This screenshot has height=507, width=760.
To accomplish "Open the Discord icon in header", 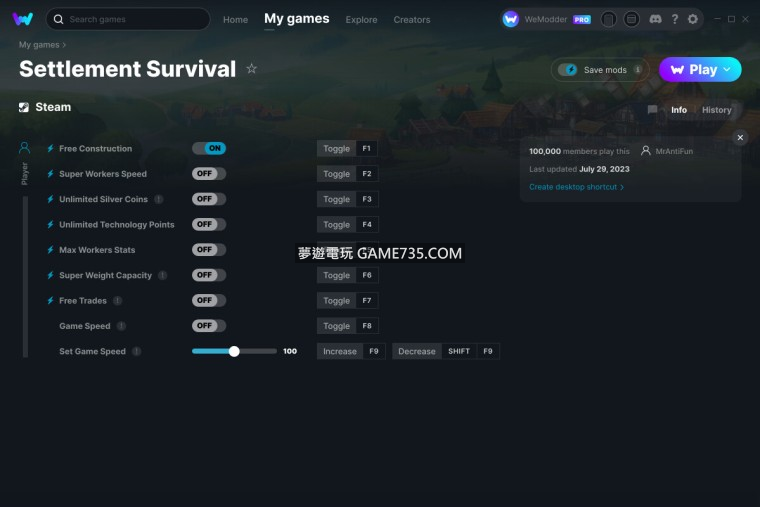I will [x=655, y=19].
